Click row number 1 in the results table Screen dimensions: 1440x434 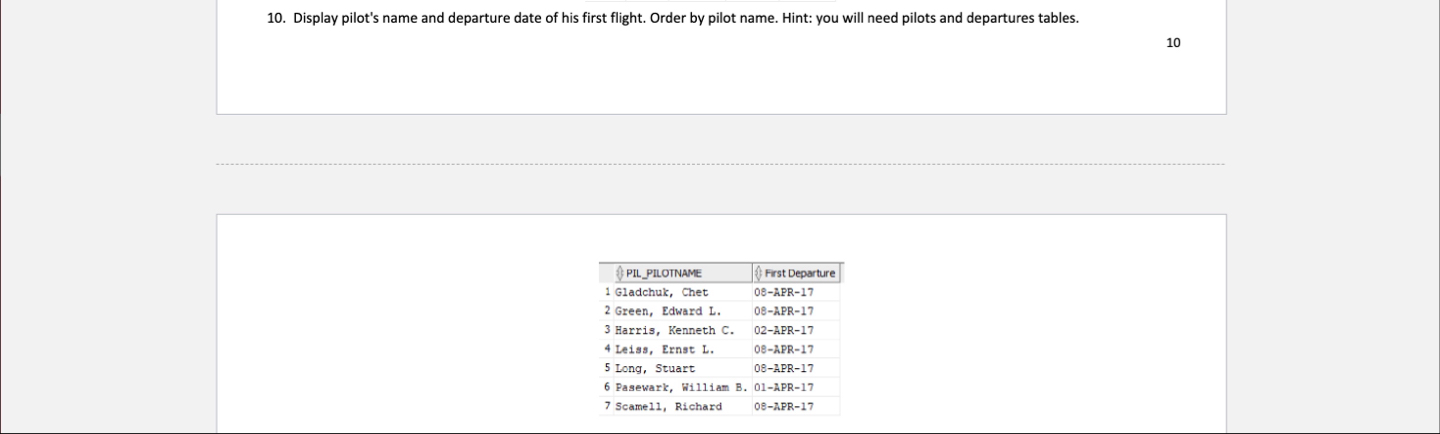[x=607, y=292]
